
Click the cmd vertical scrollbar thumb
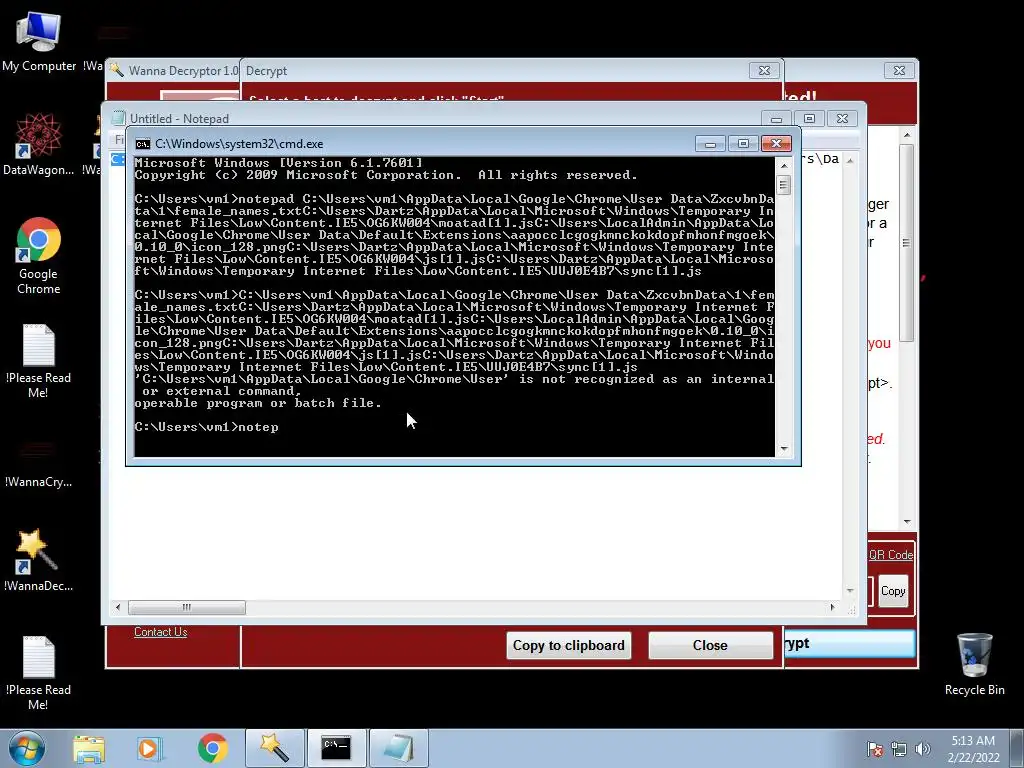pos(784,185)
